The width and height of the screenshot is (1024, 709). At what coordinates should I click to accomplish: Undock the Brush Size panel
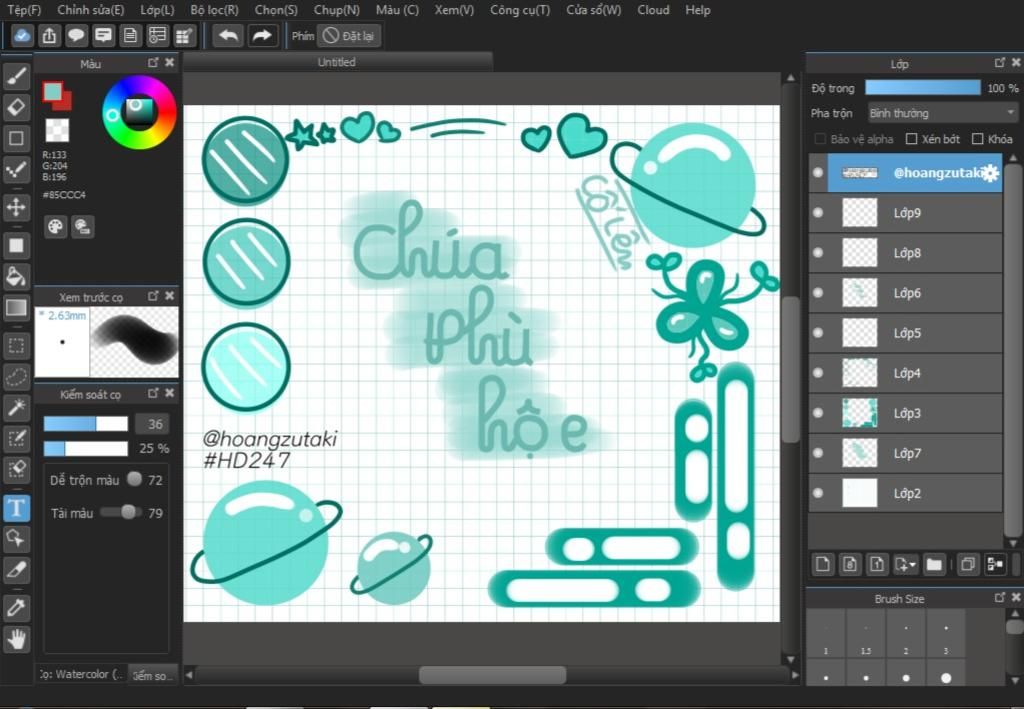pyautogui.click(x=999, y=597)
